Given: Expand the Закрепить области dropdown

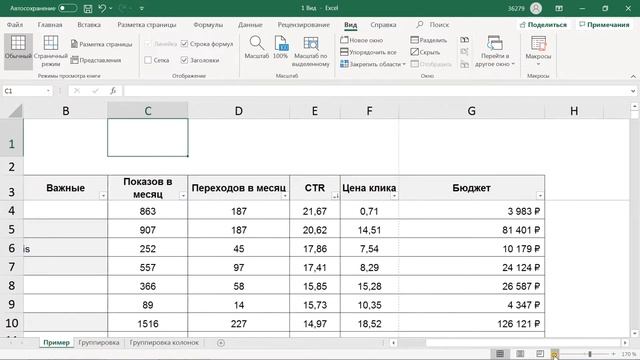Looking at the screenshot, I should click(404, 64).
